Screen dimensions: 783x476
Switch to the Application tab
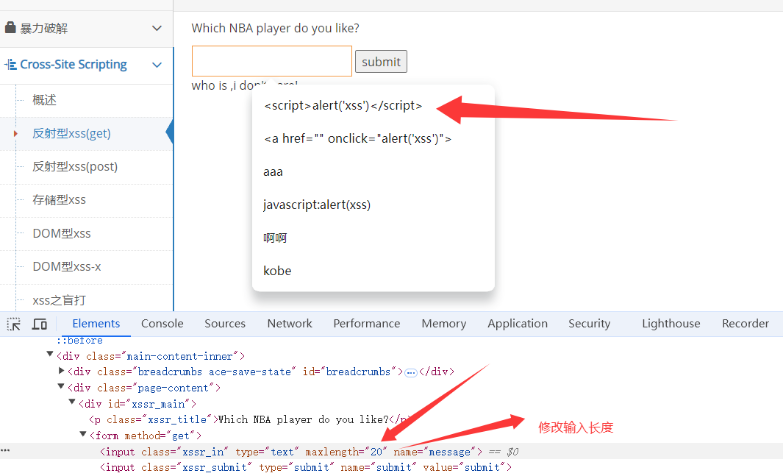pyautogui.click(x=517, y=324)
